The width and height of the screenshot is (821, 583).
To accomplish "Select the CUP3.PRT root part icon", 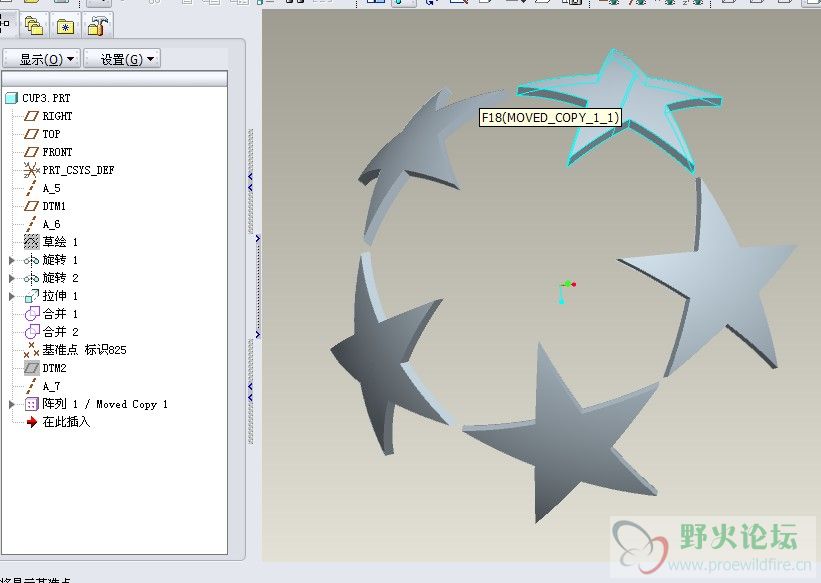I will pos(12,98).
